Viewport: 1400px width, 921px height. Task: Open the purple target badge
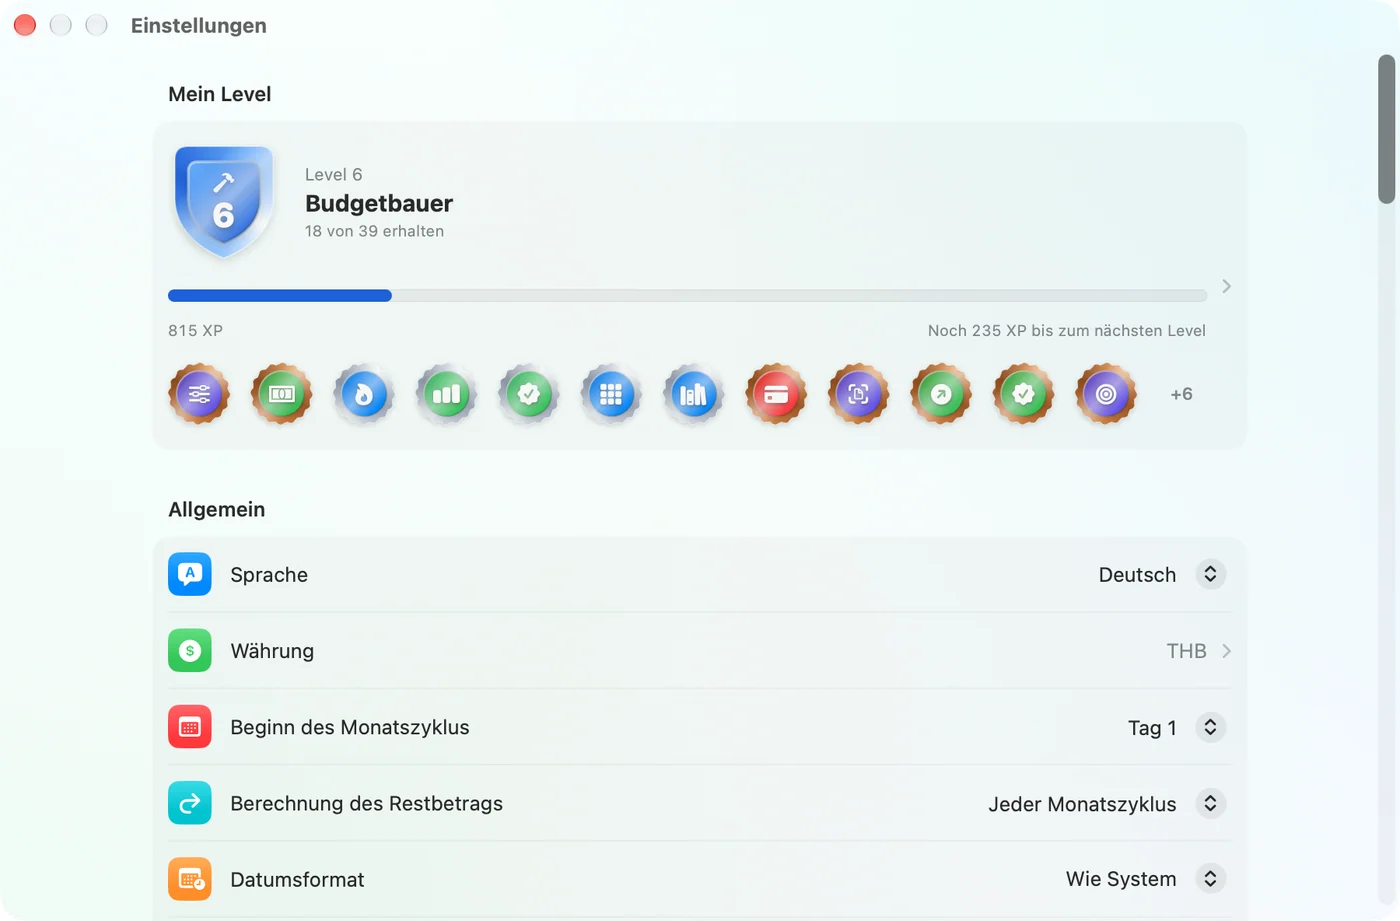click(1106, 394)
